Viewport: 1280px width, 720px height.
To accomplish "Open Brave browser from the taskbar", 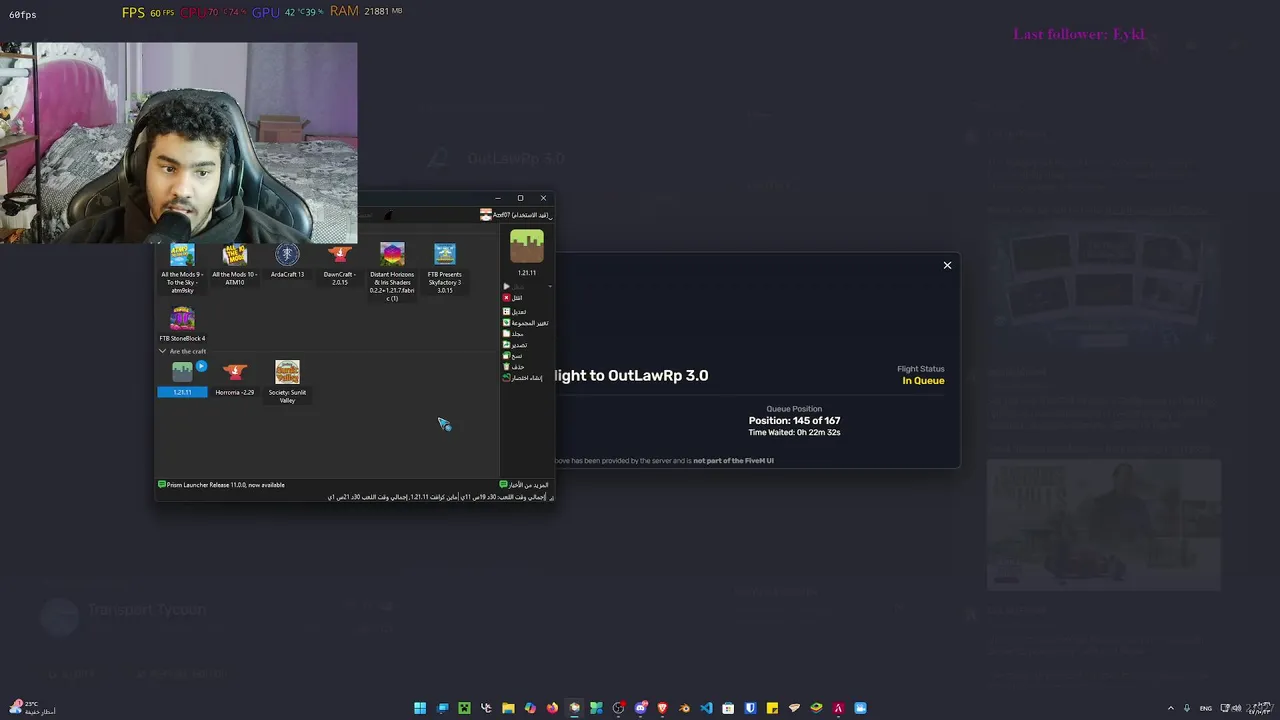I will tap(662, 708).
